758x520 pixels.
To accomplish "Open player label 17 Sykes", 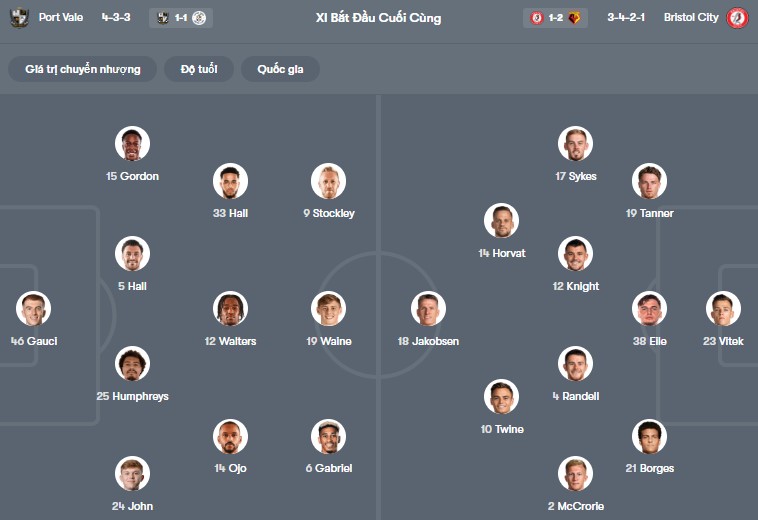I will (x=576, y=176).
